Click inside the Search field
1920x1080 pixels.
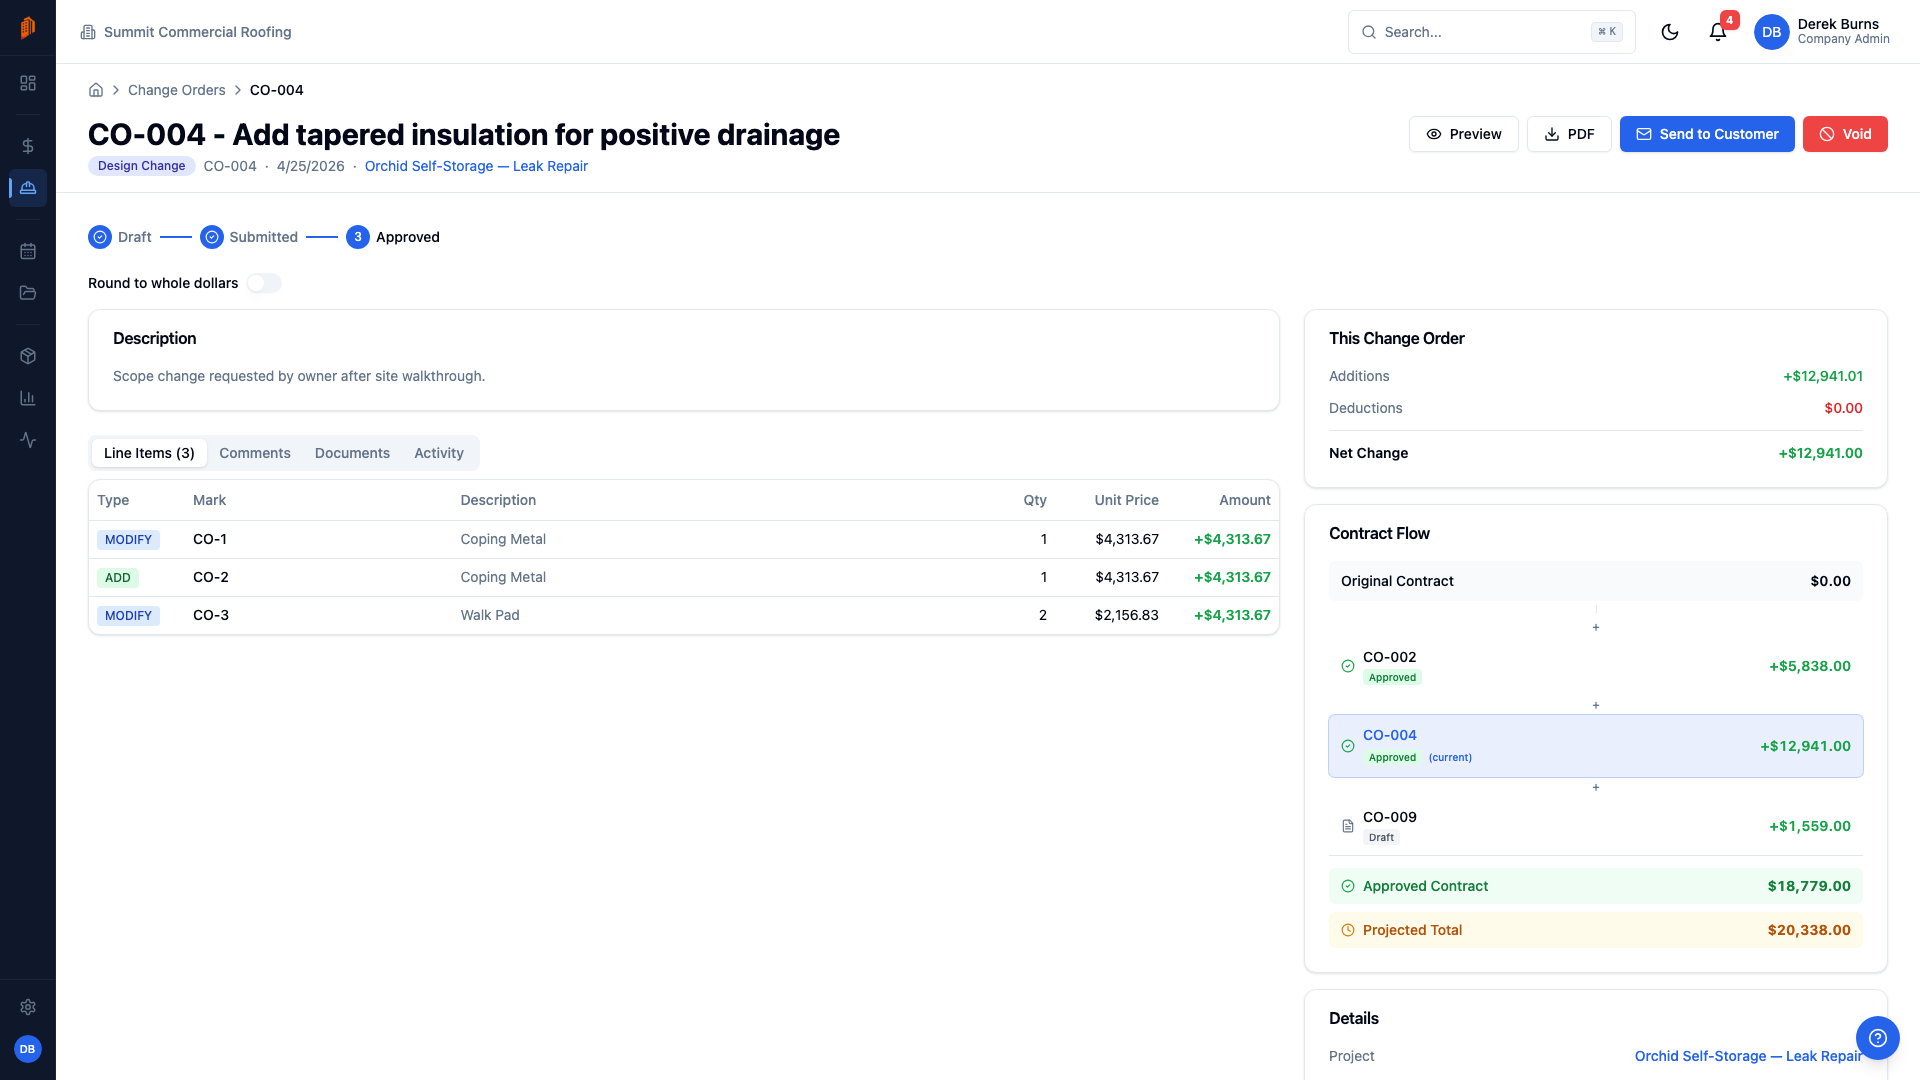click(1491, 32)
